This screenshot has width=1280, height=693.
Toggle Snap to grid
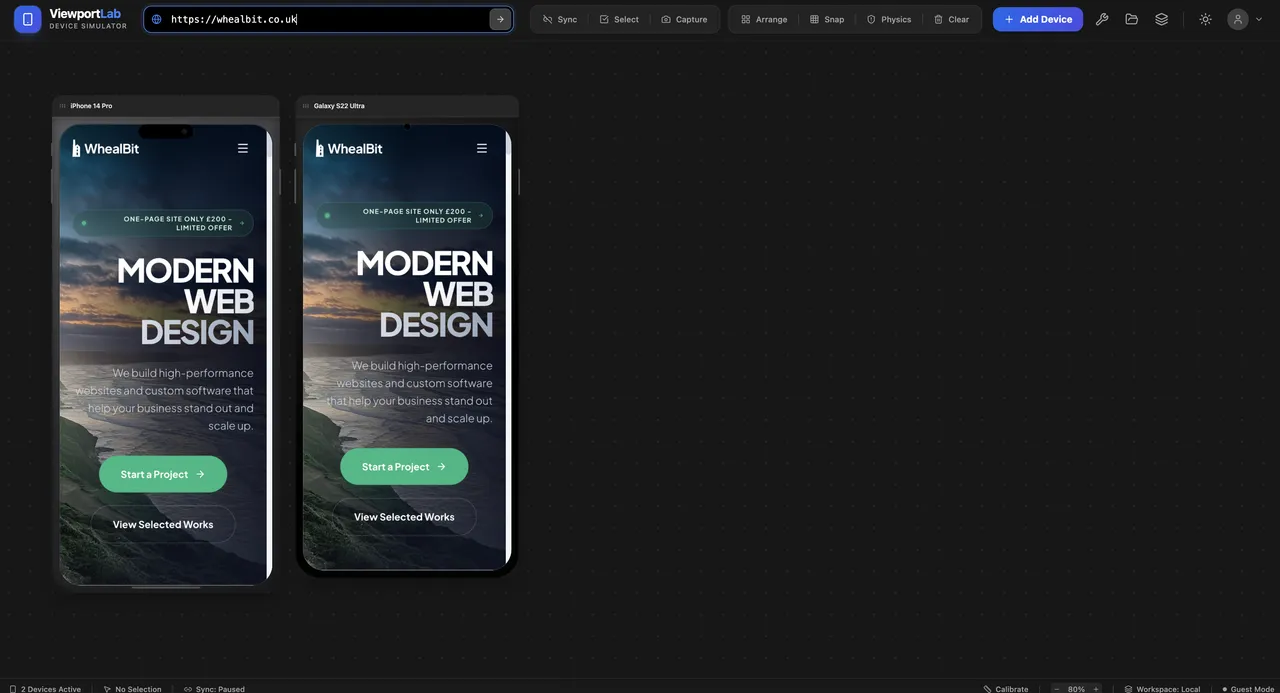click(x=827, y=19)
